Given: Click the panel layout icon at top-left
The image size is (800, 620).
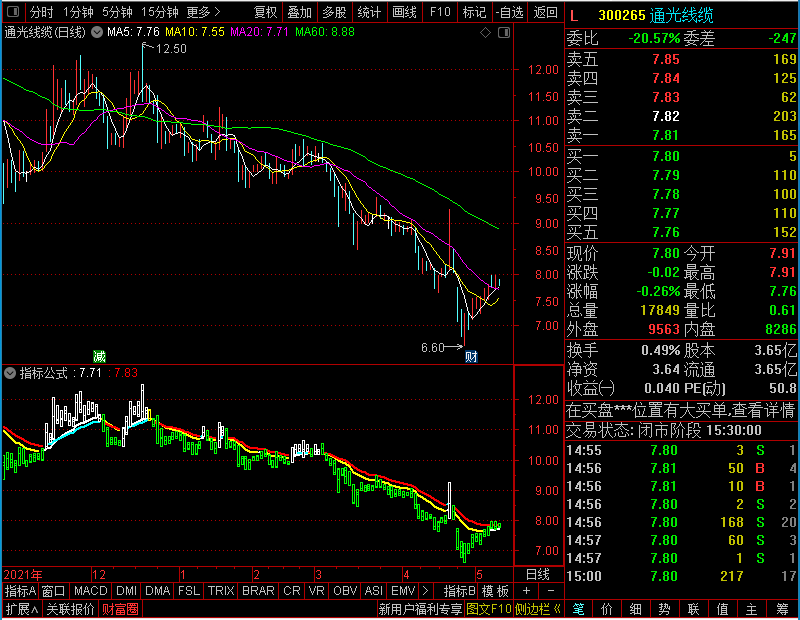Looking at the screenshot, I should [13, 12].
